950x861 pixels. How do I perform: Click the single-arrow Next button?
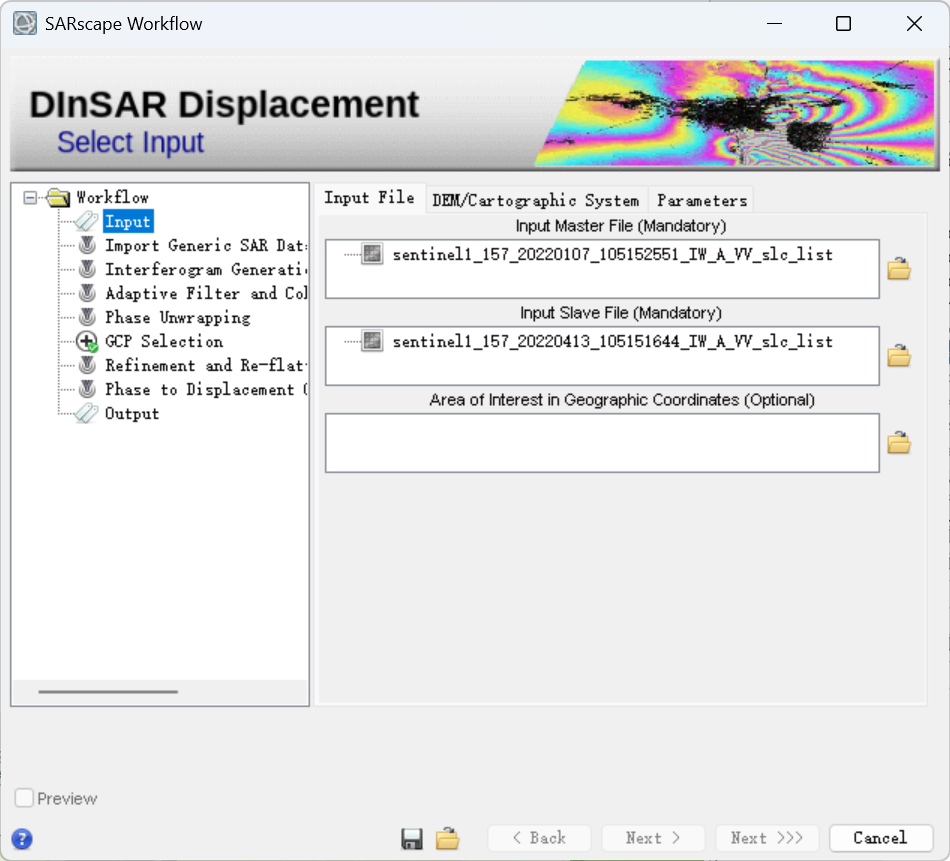point(653,838)
